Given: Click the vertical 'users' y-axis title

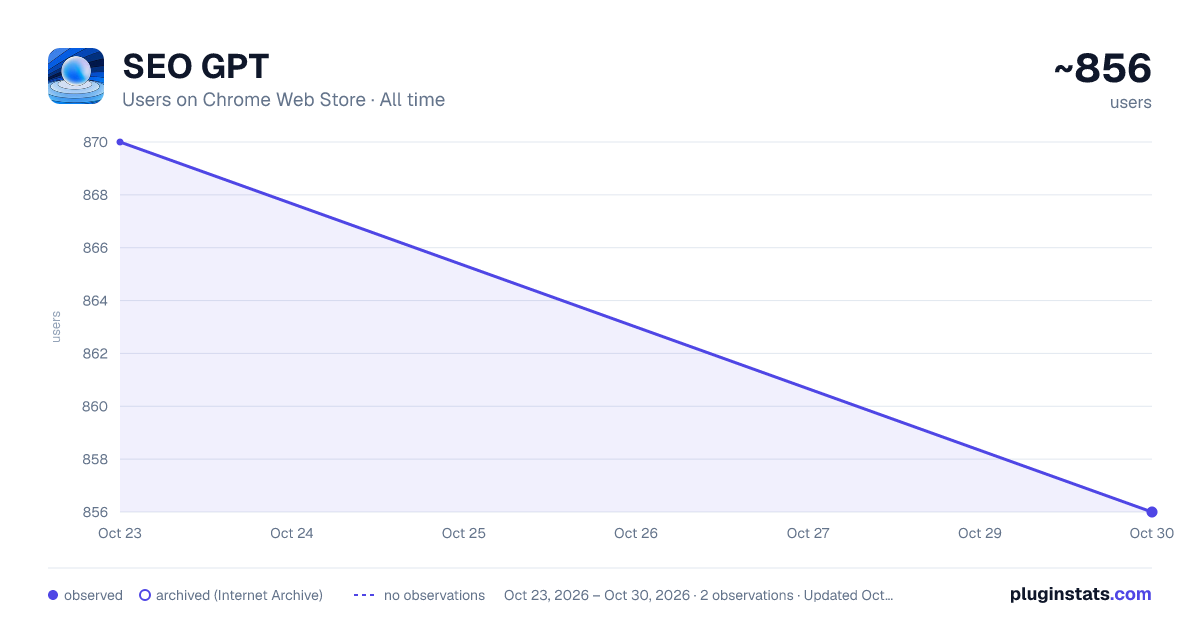Looking at the screenshot, I should coord(56,327).
